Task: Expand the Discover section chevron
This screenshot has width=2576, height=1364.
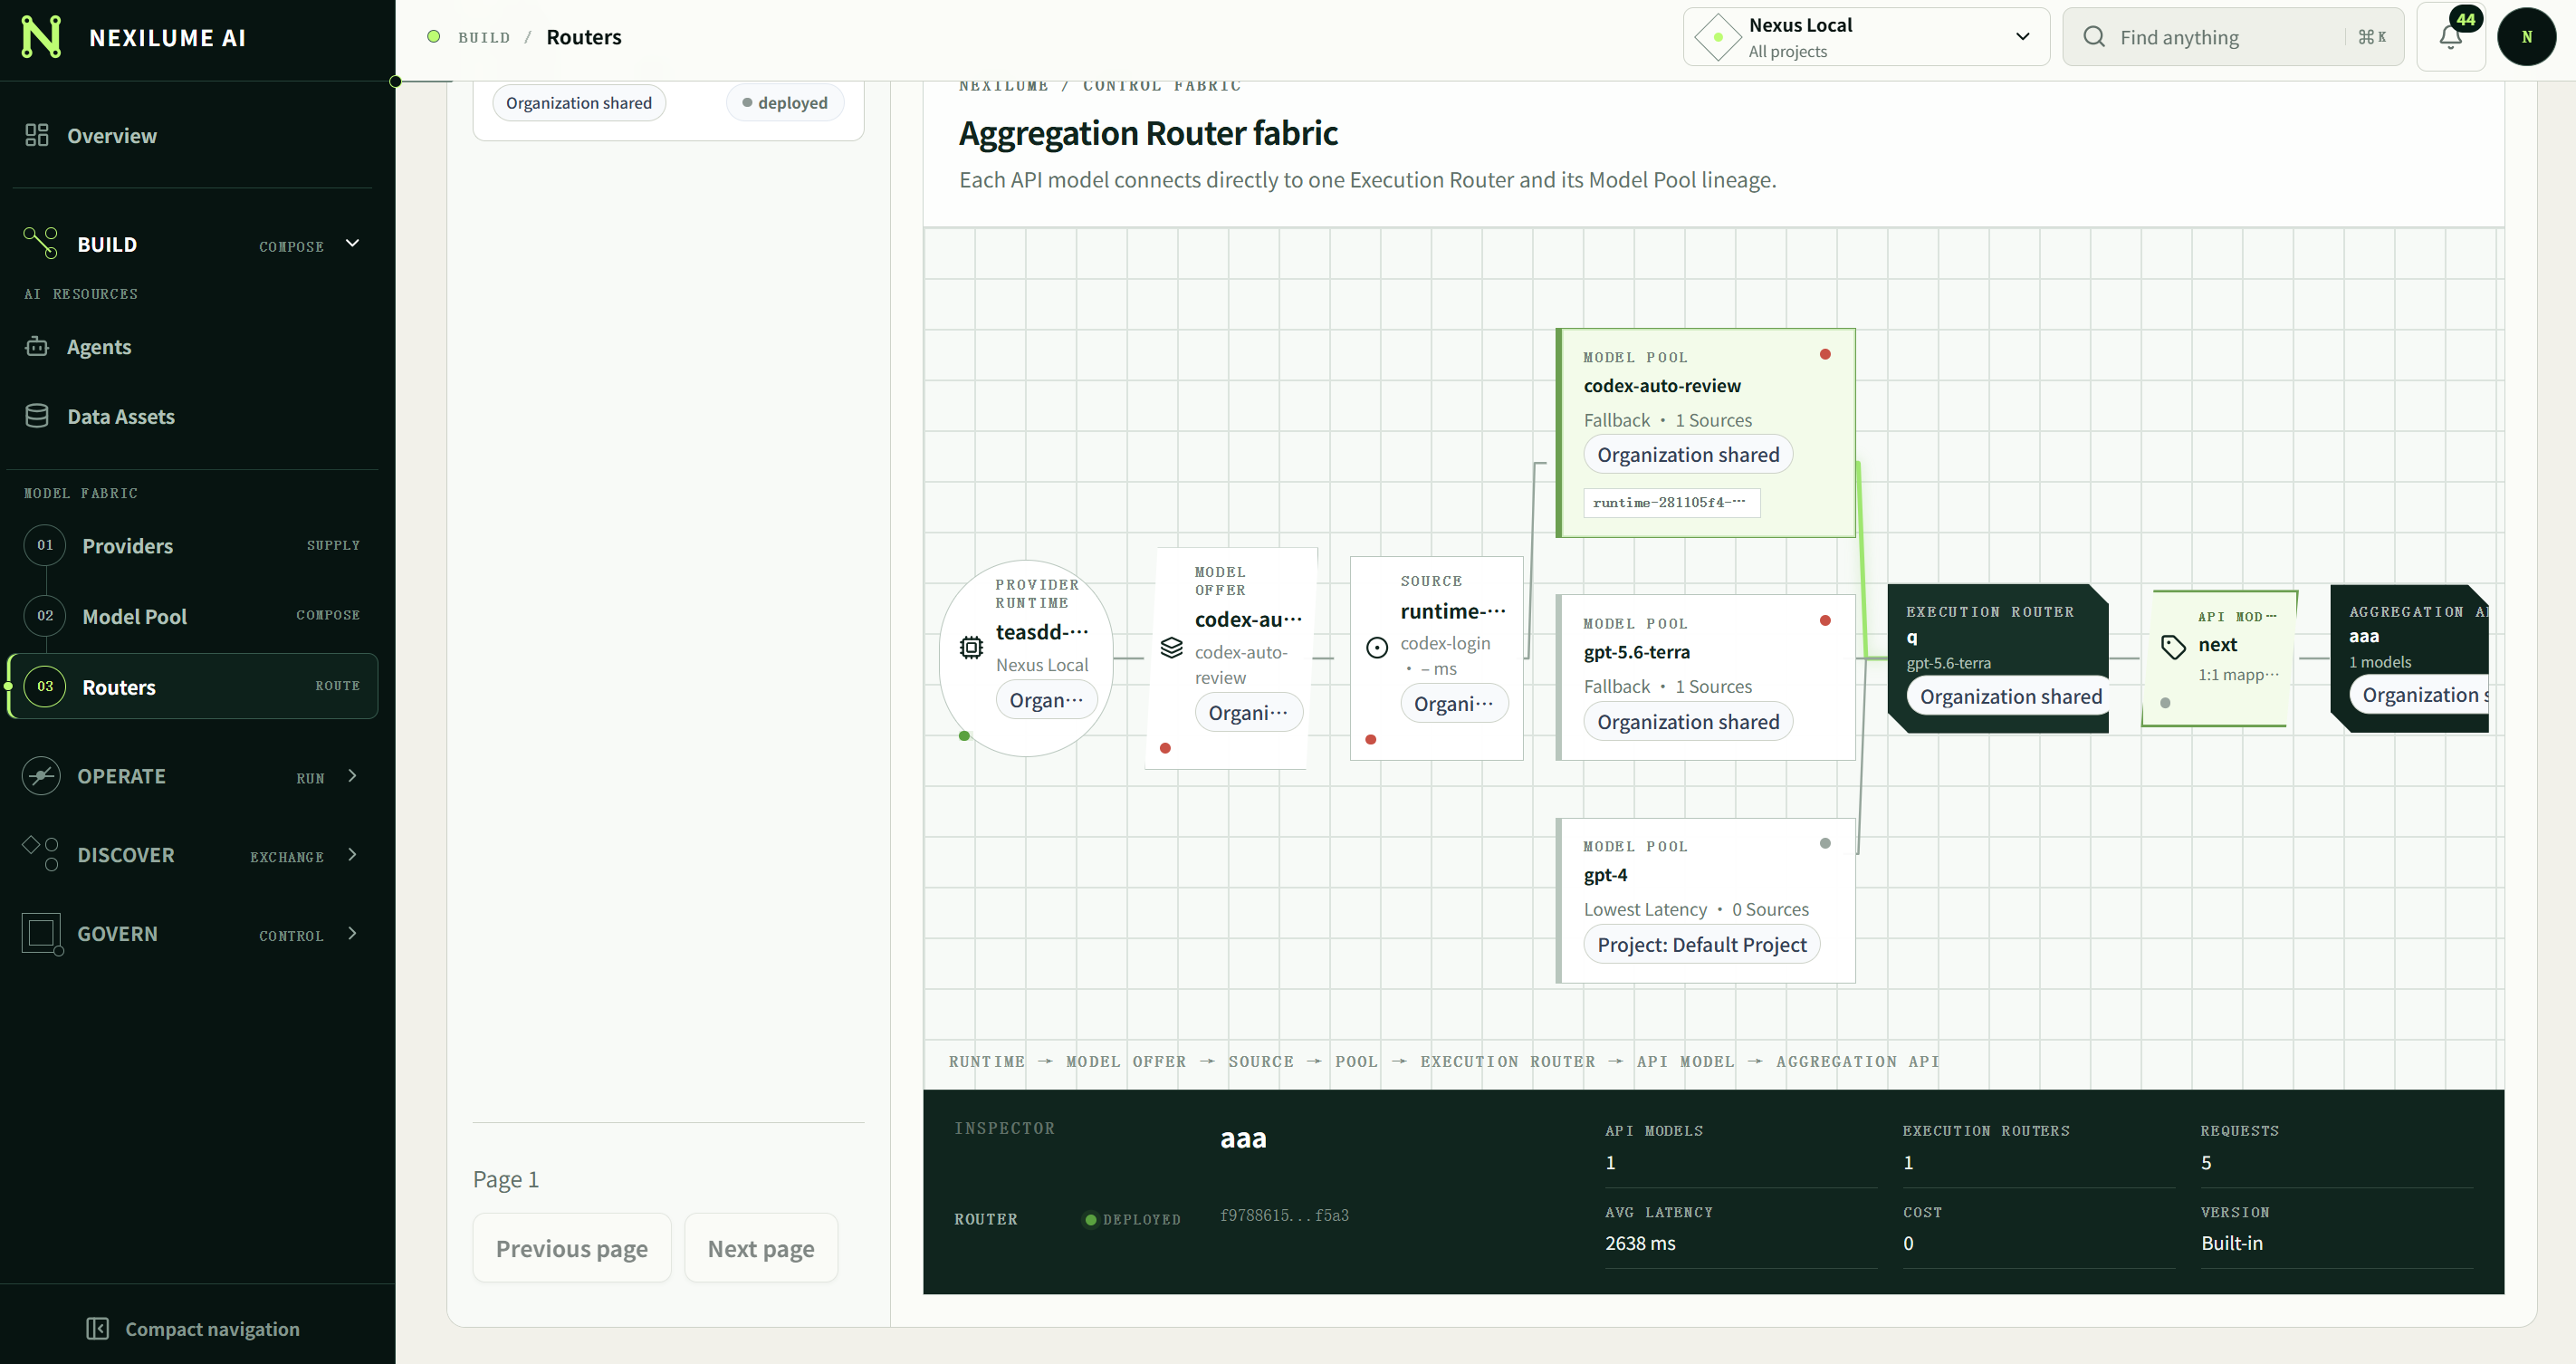Action: pyautogui.click(x=352, y=854)
